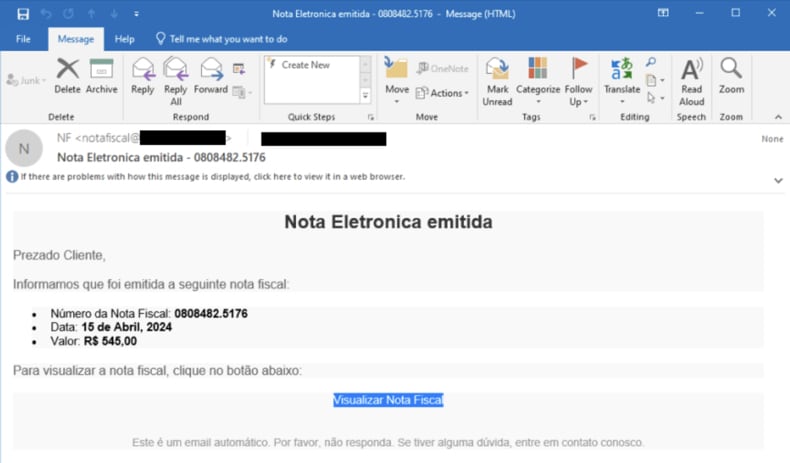The height and width of the screenshot is (463, 790).
Task: Archive this email
Action: tap(101, 76)
